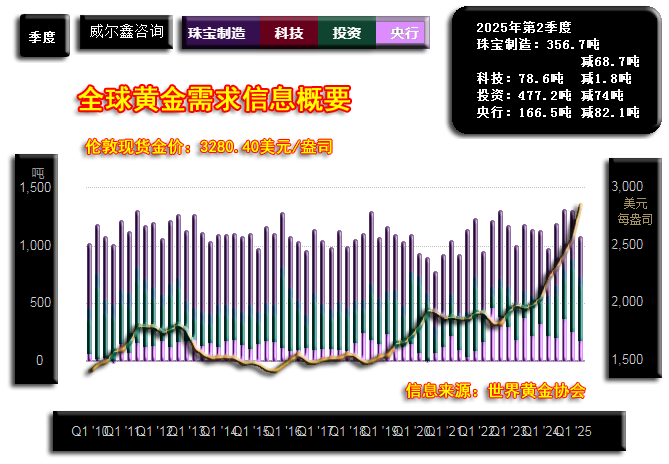The image size is (669, 464).
Task: Click the 500 tonnes axis label
Action: pyautogui.click(x=41, y=303)
